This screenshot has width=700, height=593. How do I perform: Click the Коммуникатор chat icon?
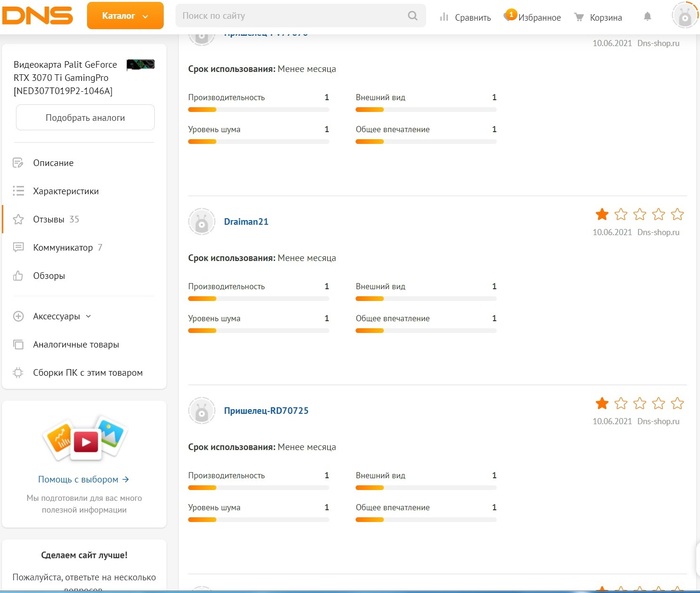[x=18, y=247]
